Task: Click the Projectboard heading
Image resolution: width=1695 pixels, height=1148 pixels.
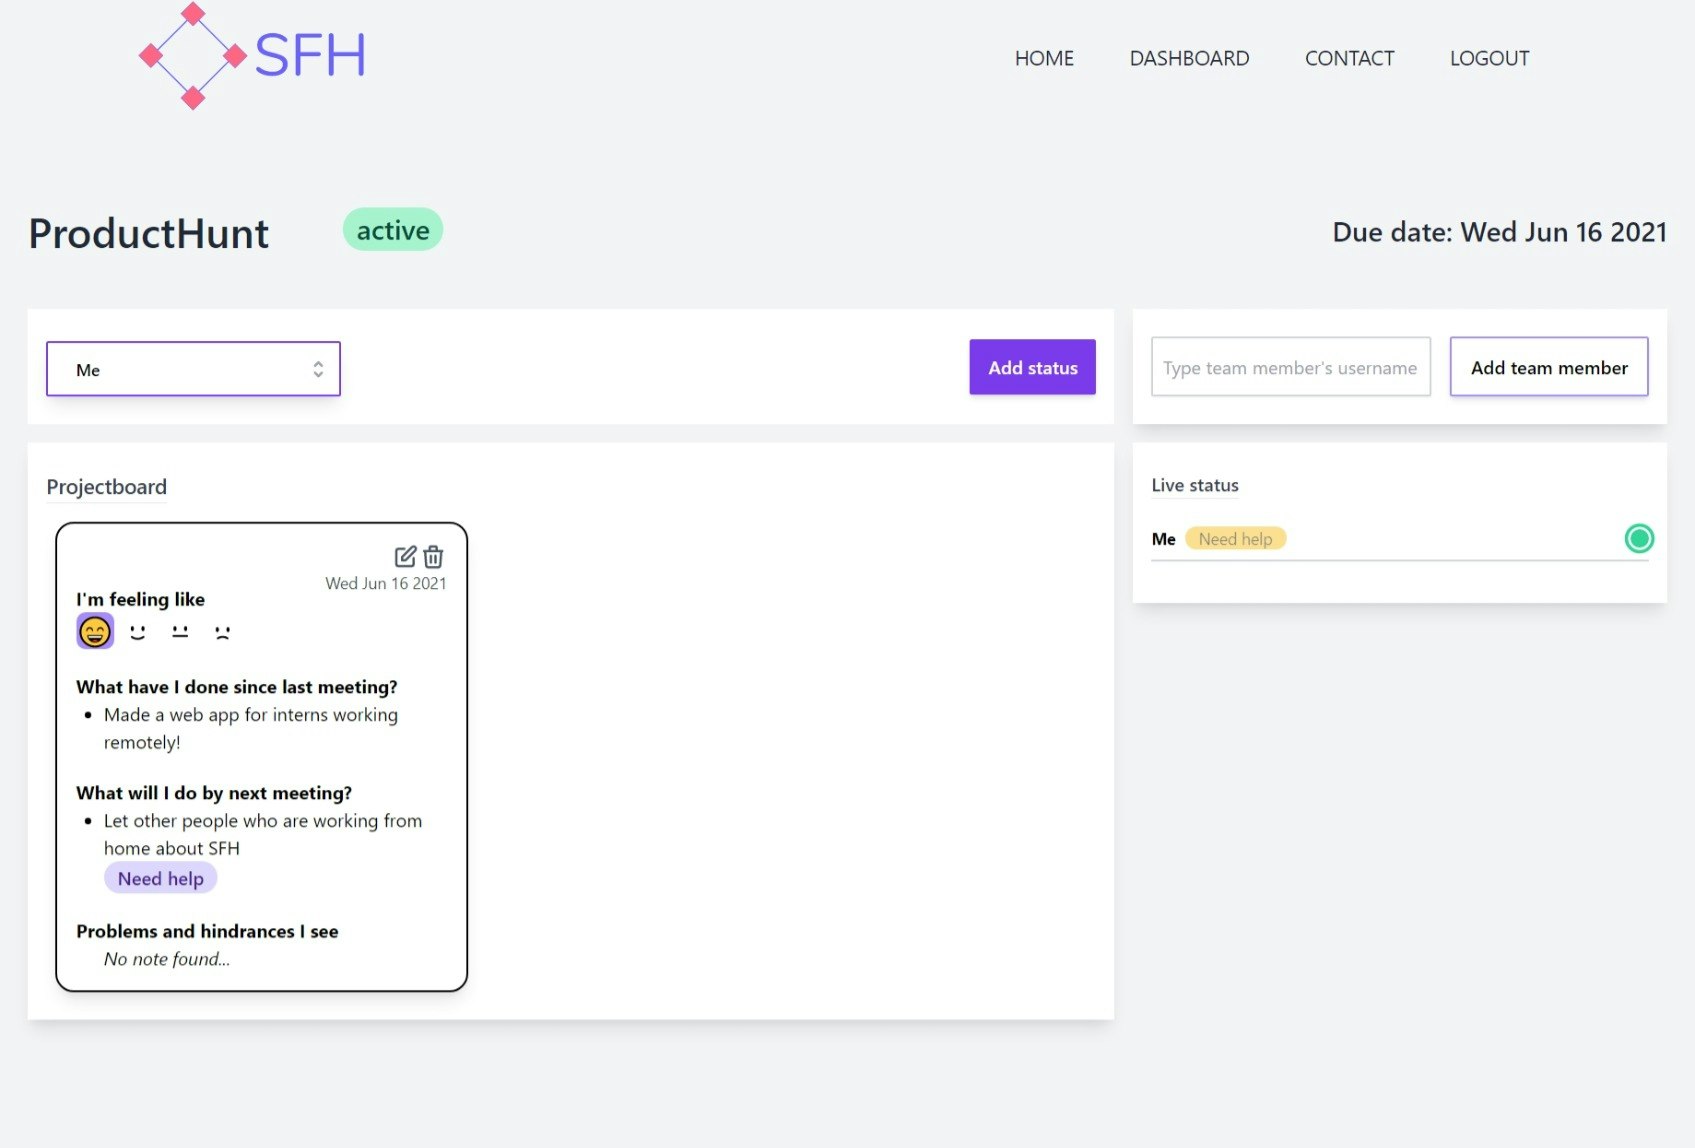Action: [x=107, y=487]
